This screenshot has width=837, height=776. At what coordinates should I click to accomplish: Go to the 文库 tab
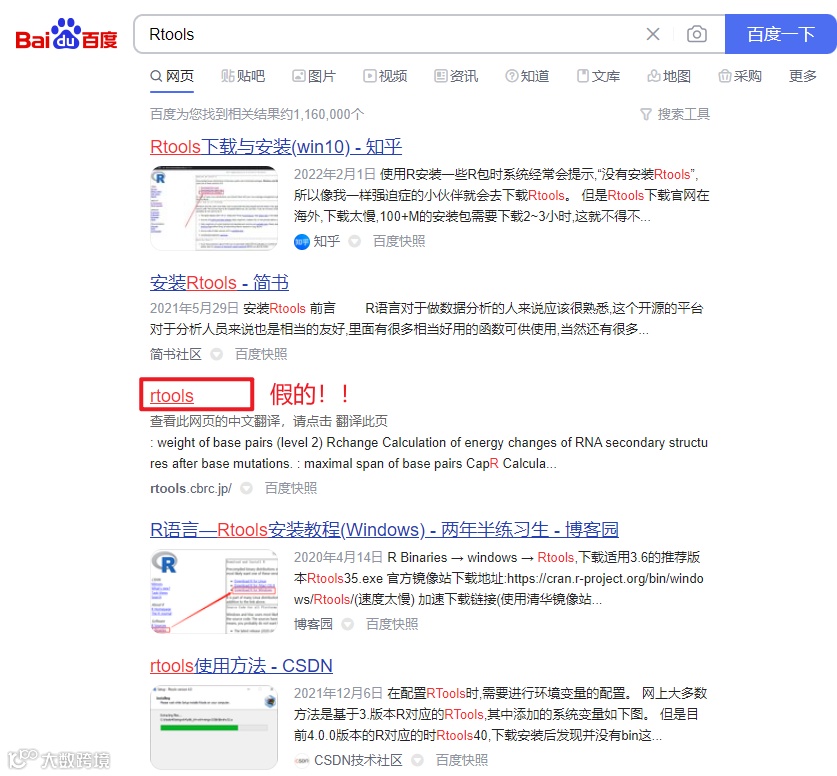click(598, 76)
